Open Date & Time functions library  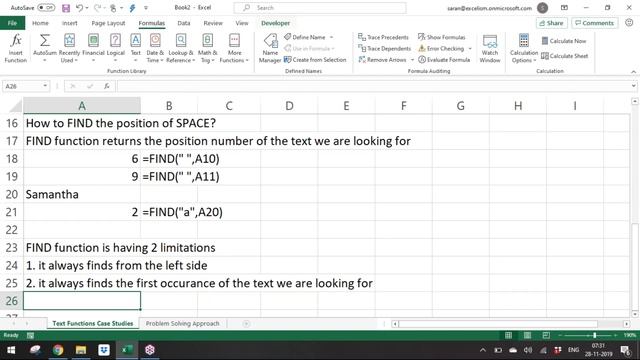(155, 48)
